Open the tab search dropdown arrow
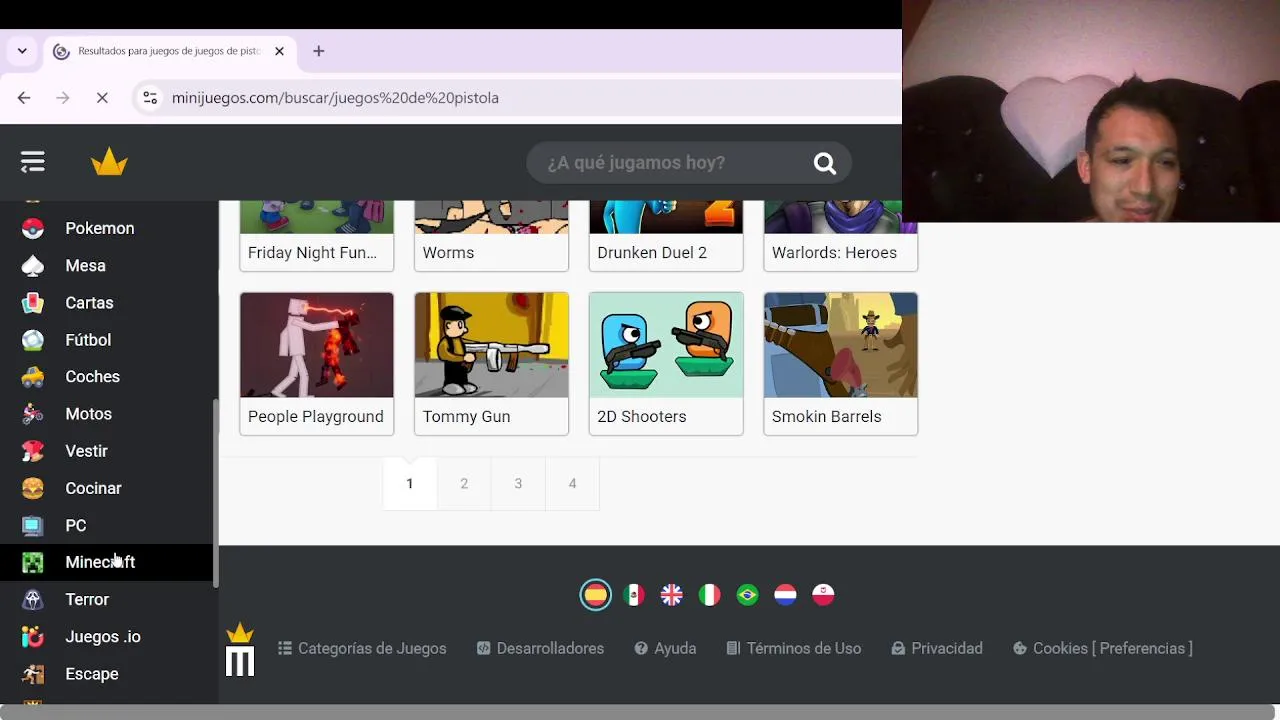The image size is (1280, 720). coord(22,51)
